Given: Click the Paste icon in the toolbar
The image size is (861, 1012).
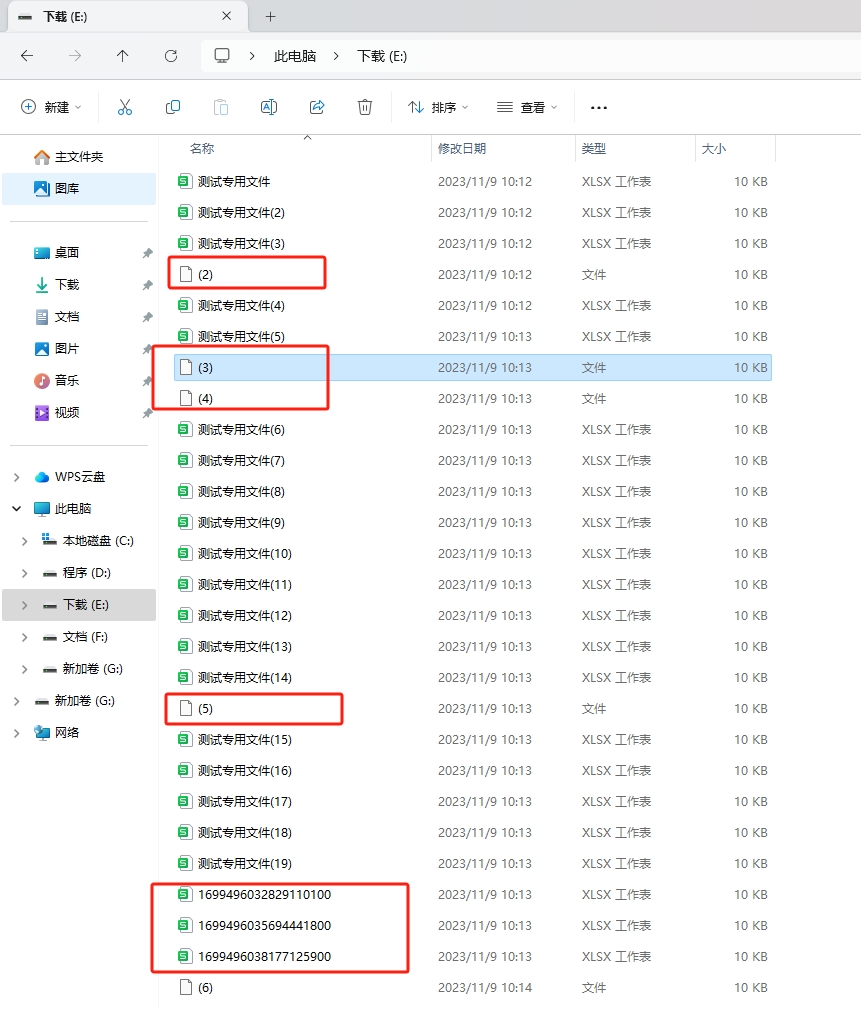Looking at the screenshot, I should [220, 107].
